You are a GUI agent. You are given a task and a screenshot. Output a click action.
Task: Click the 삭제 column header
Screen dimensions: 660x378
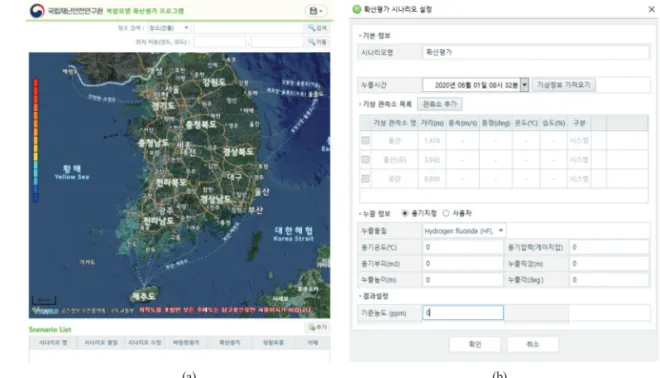tap(313, 343)
